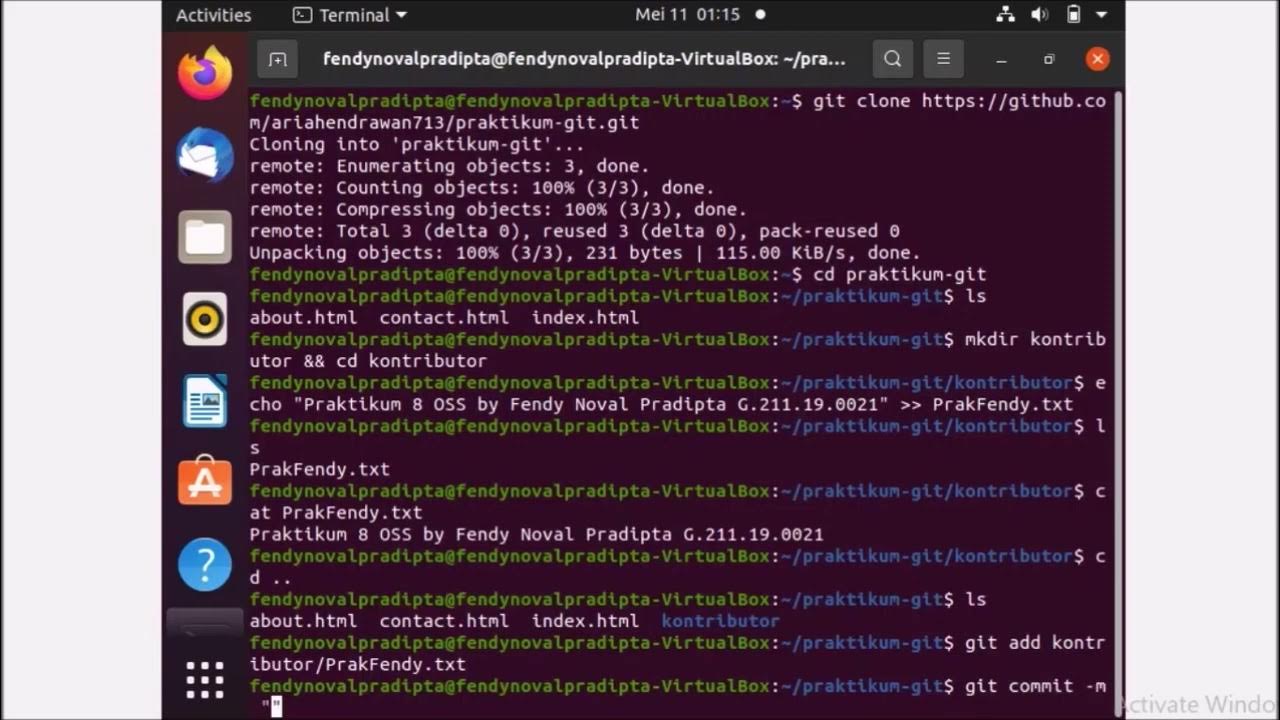The image size is (1280, 720).
Task: Open the clock and calendar panel
Action: (x=688, y=15)
